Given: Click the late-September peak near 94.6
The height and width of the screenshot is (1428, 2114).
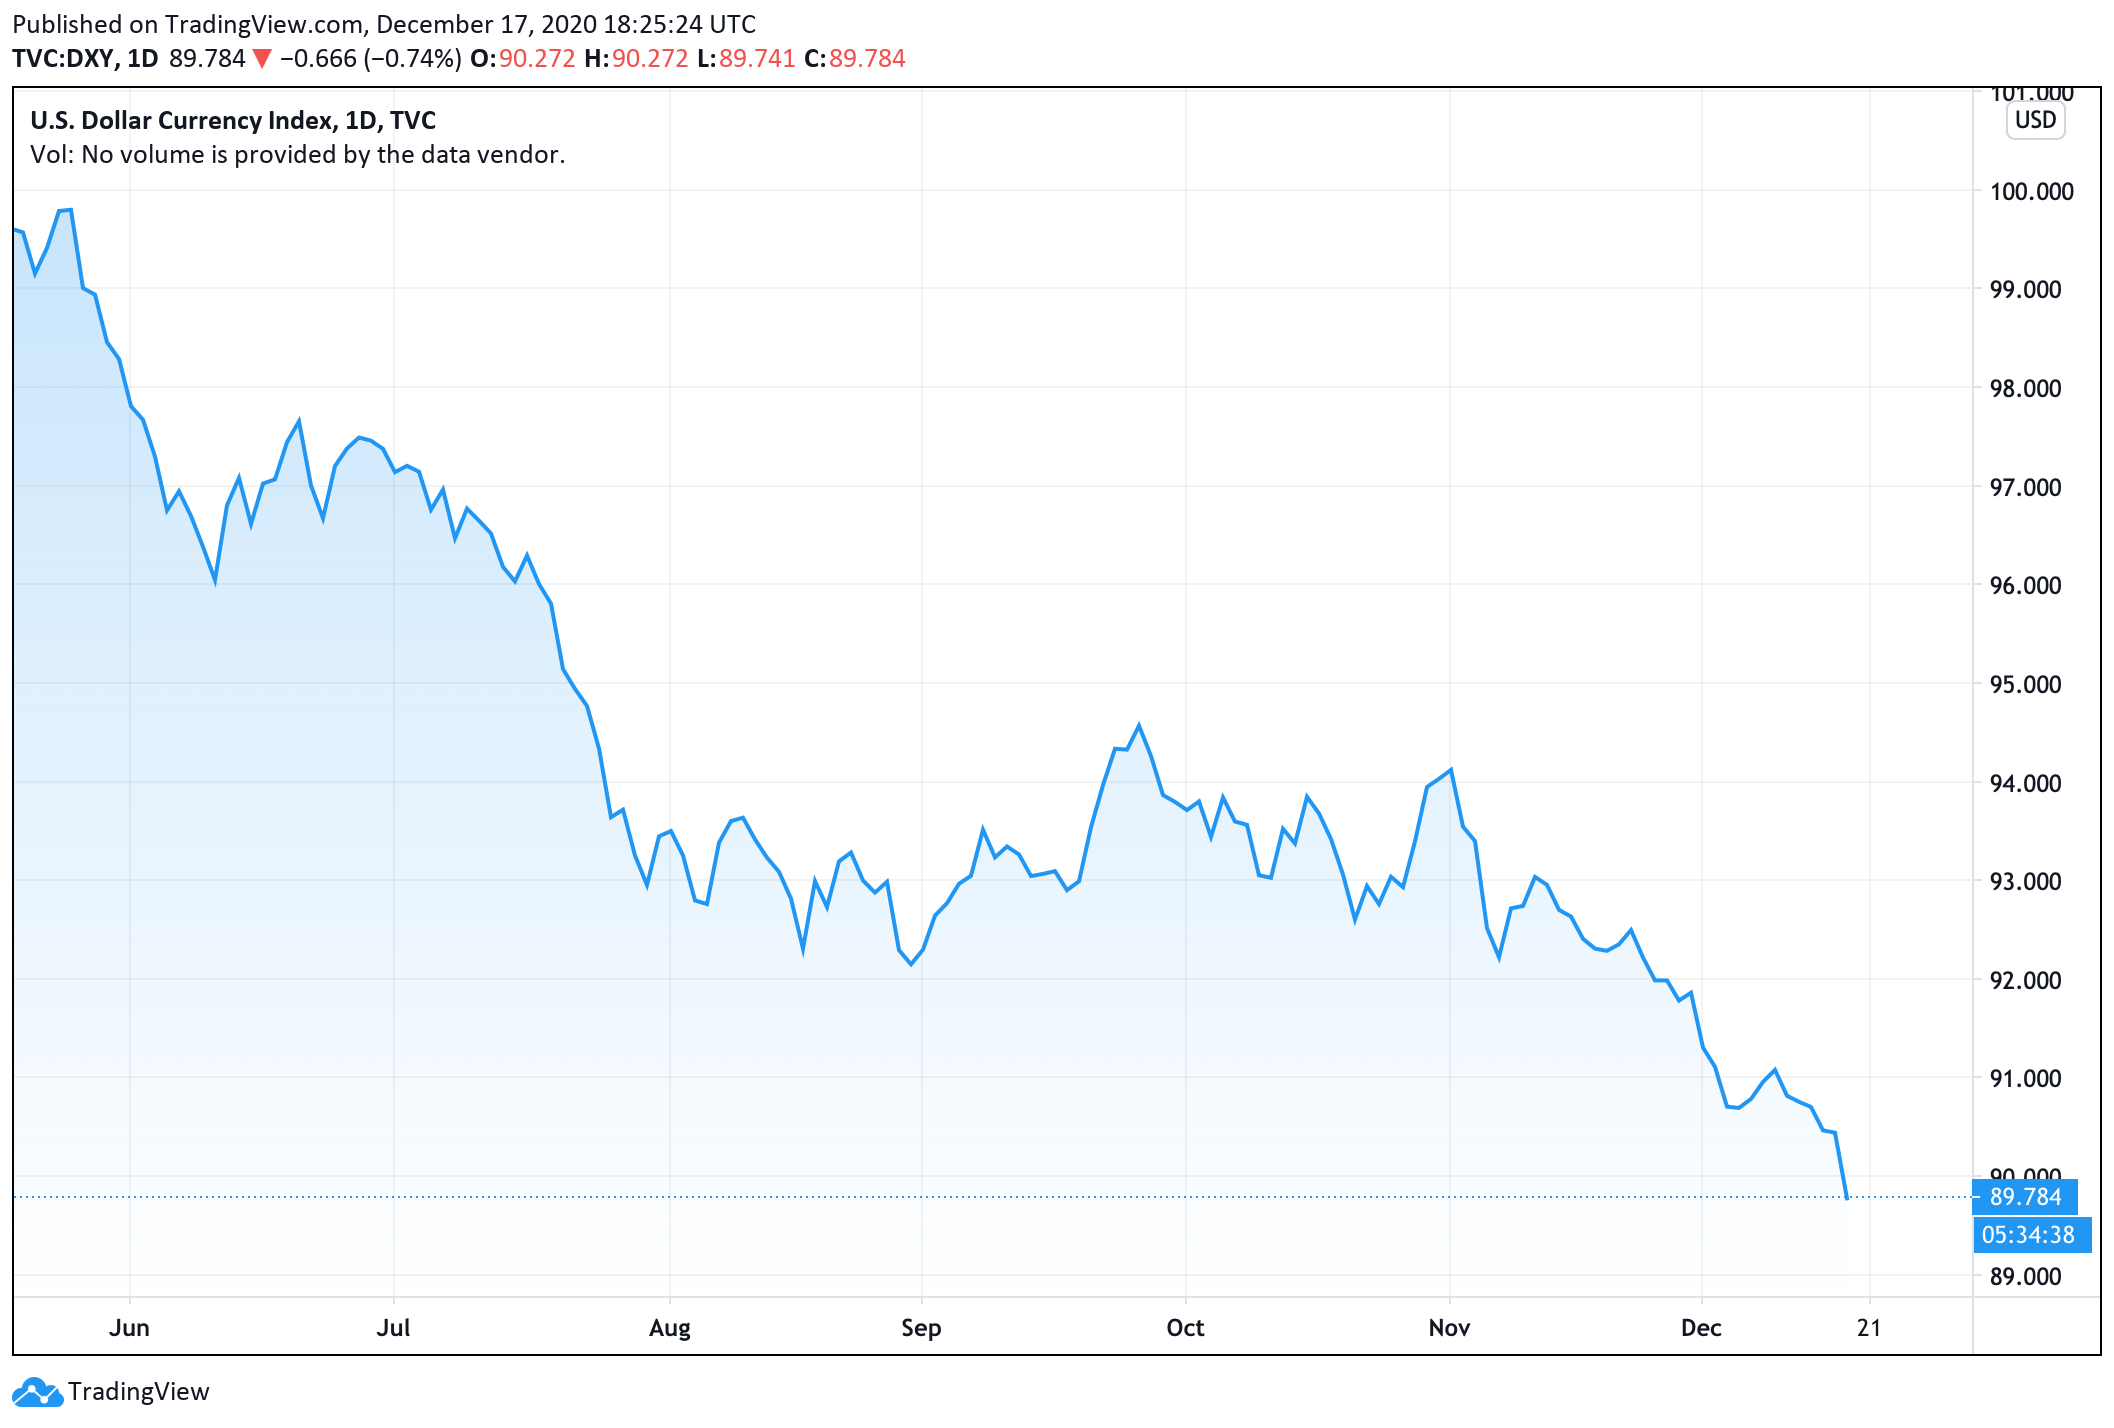Looking at the screenshot, I should point(1139,725).
